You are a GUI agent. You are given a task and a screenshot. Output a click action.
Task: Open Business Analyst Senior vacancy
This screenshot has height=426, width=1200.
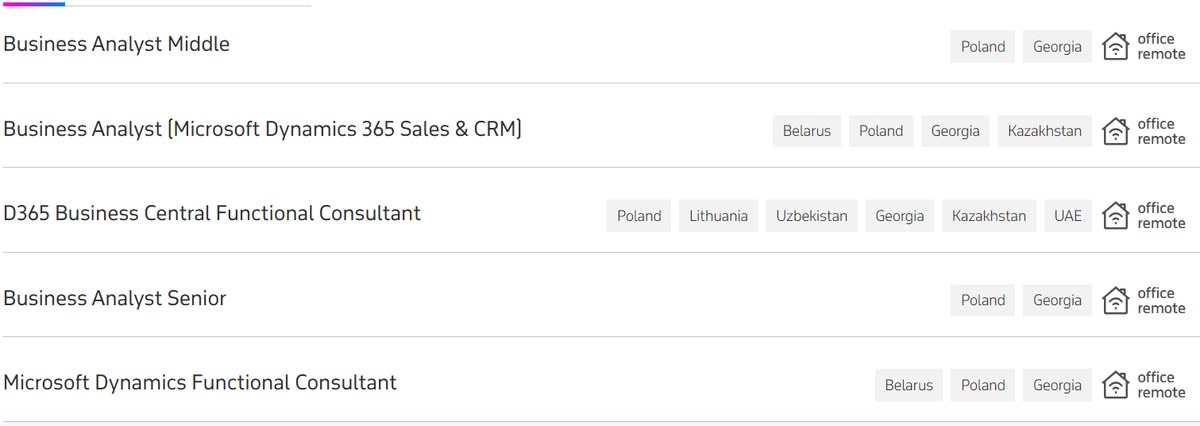click(x=115, y=298)
